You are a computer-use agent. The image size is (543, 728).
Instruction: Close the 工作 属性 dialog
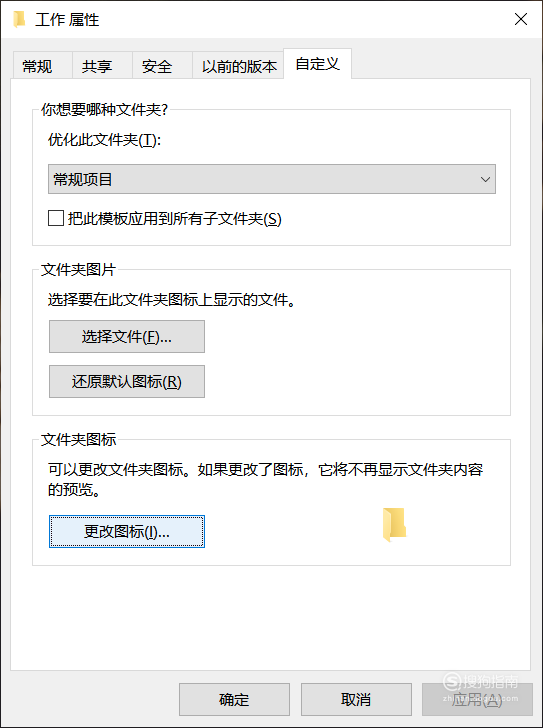pyautogui.click(x=521, y=19)
